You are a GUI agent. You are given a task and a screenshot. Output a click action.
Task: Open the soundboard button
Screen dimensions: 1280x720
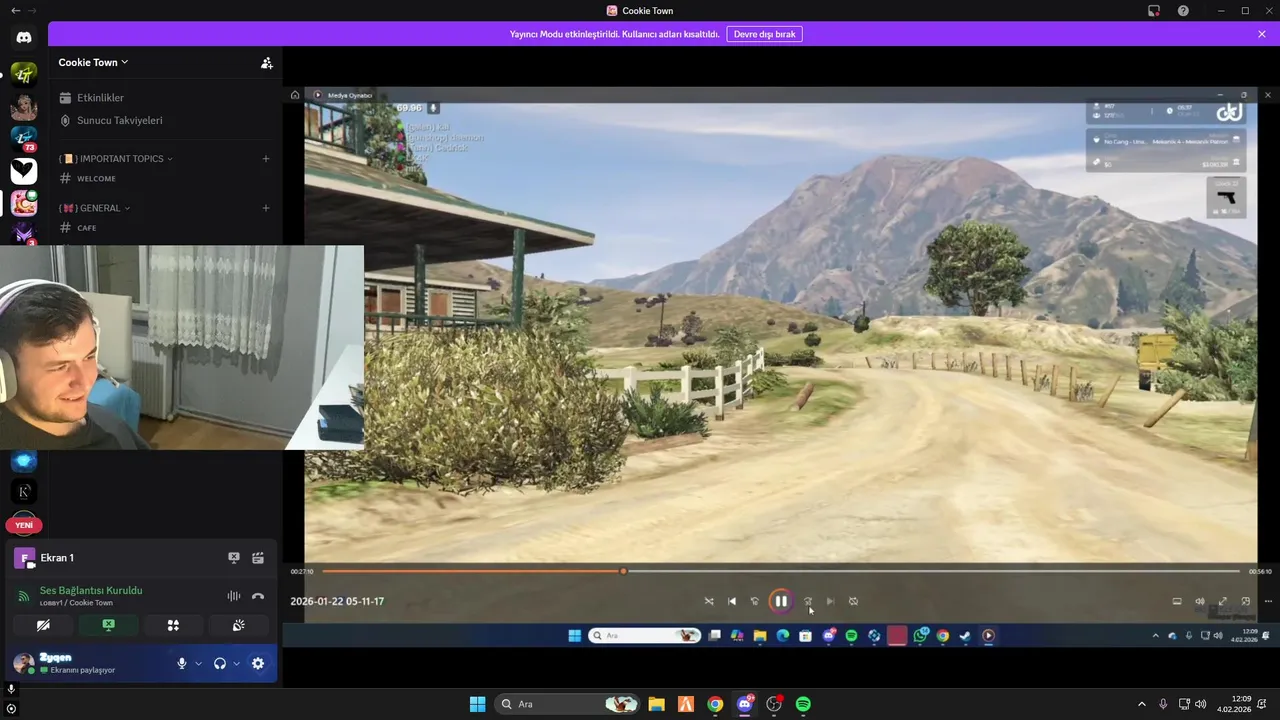(238, 625)
